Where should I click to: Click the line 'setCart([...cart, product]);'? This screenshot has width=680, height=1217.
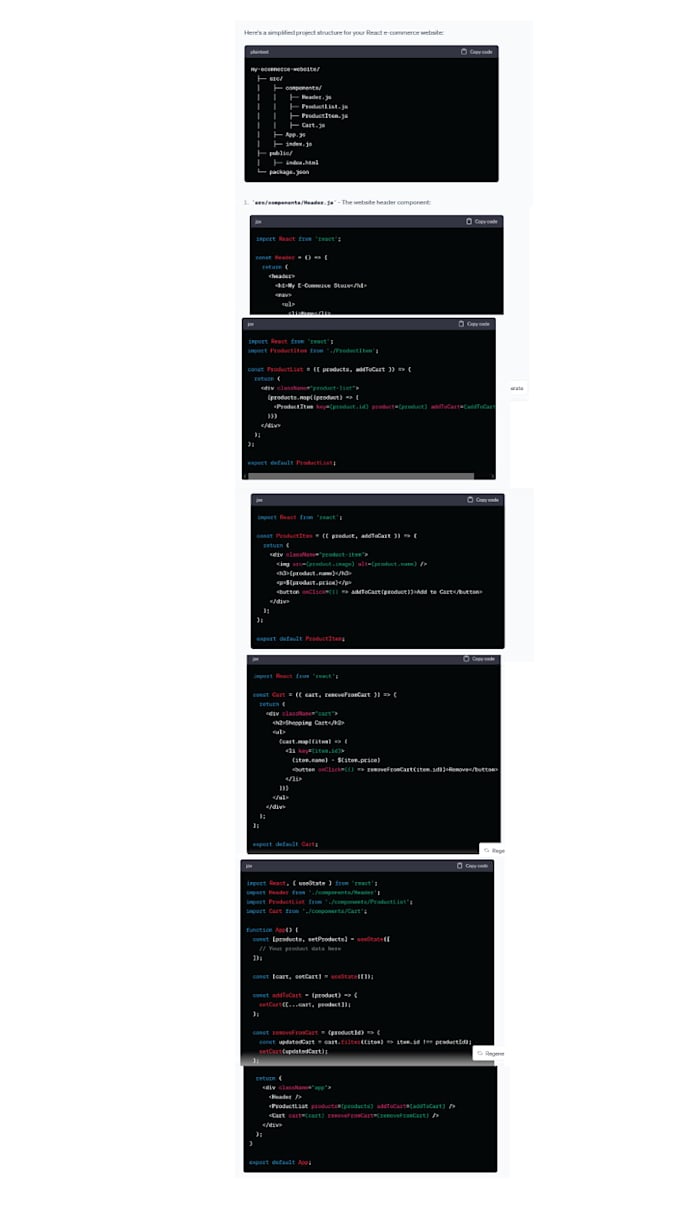point(305,1004)
